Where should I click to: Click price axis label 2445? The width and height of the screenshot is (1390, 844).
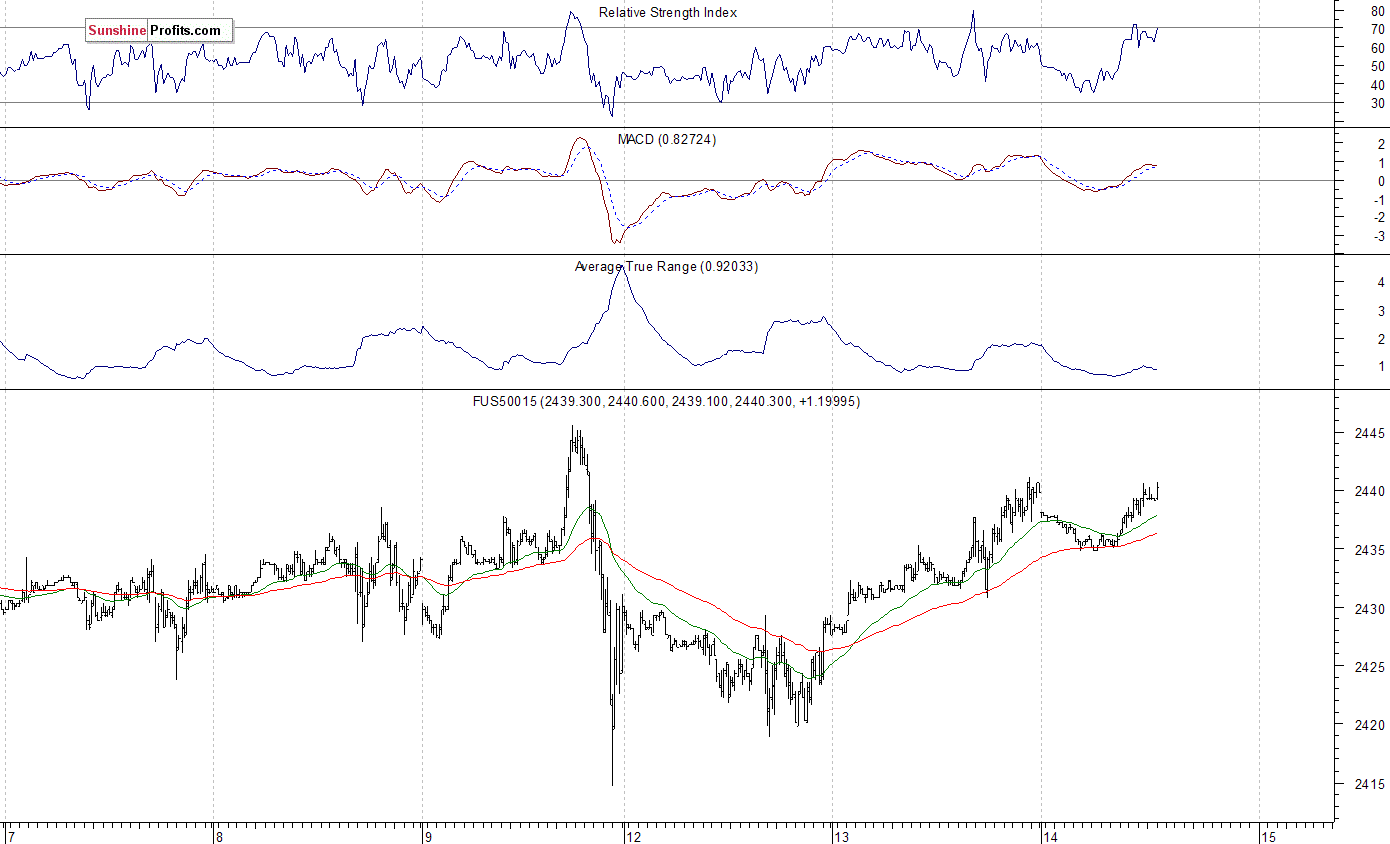click(1370, 434)
